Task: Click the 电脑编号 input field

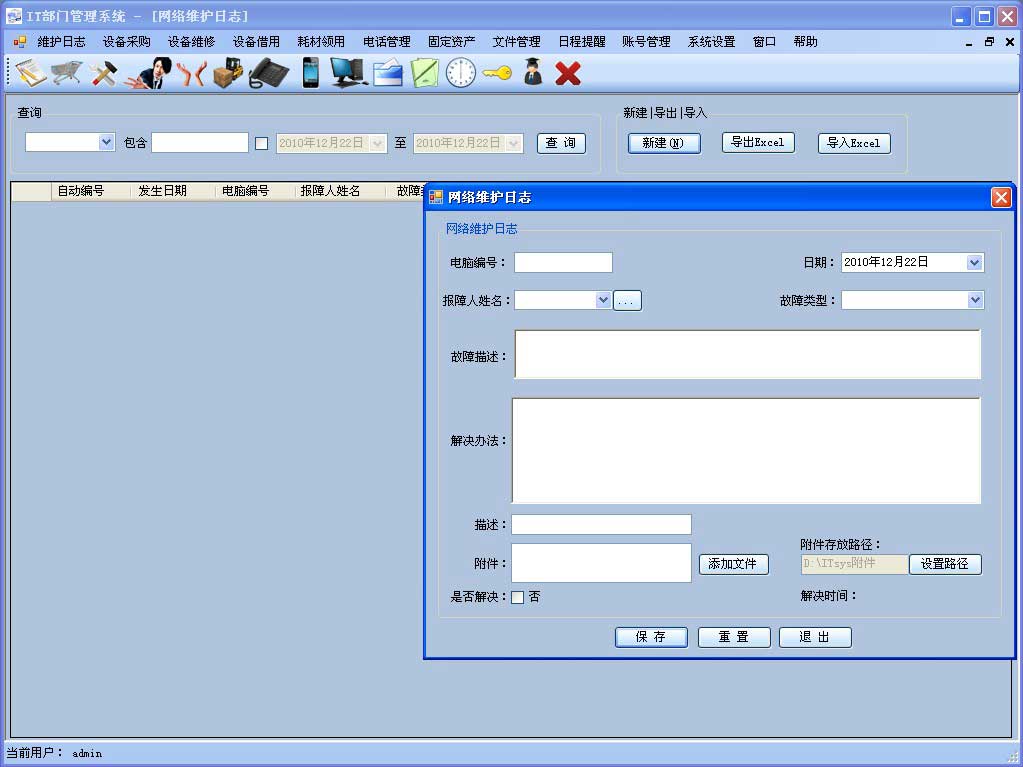Action: coord(563,263)
